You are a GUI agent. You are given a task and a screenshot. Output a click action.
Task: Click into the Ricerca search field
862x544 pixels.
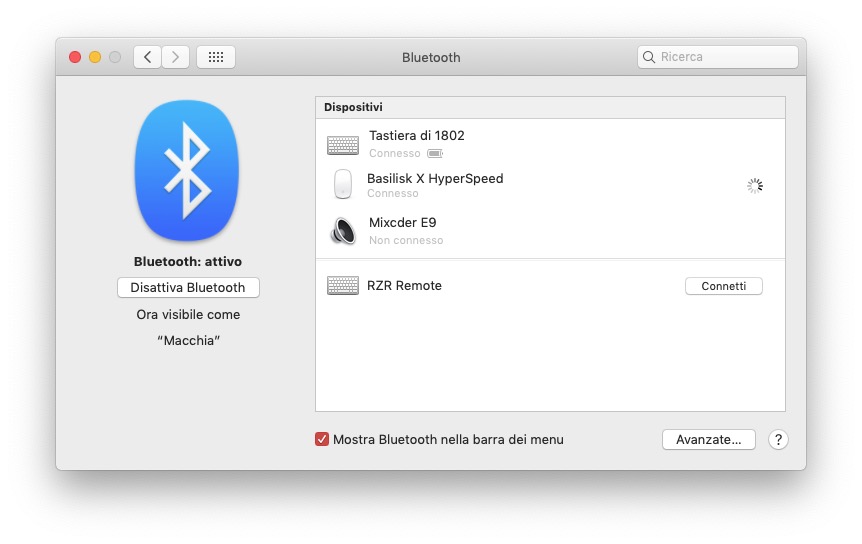(x=717, y=57)
